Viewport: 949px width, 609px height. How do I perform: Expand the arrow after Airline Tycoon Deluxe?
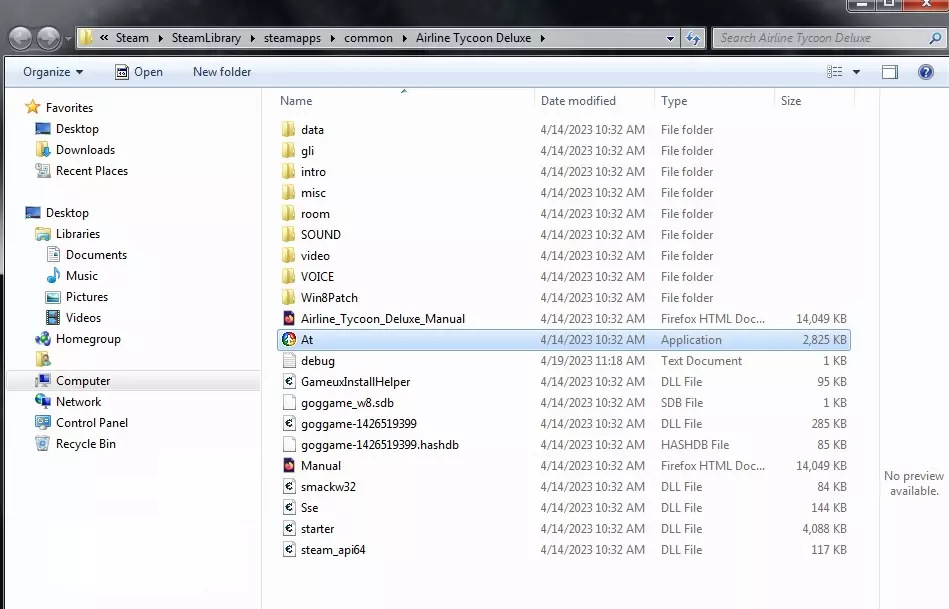(x=542, y=38)
